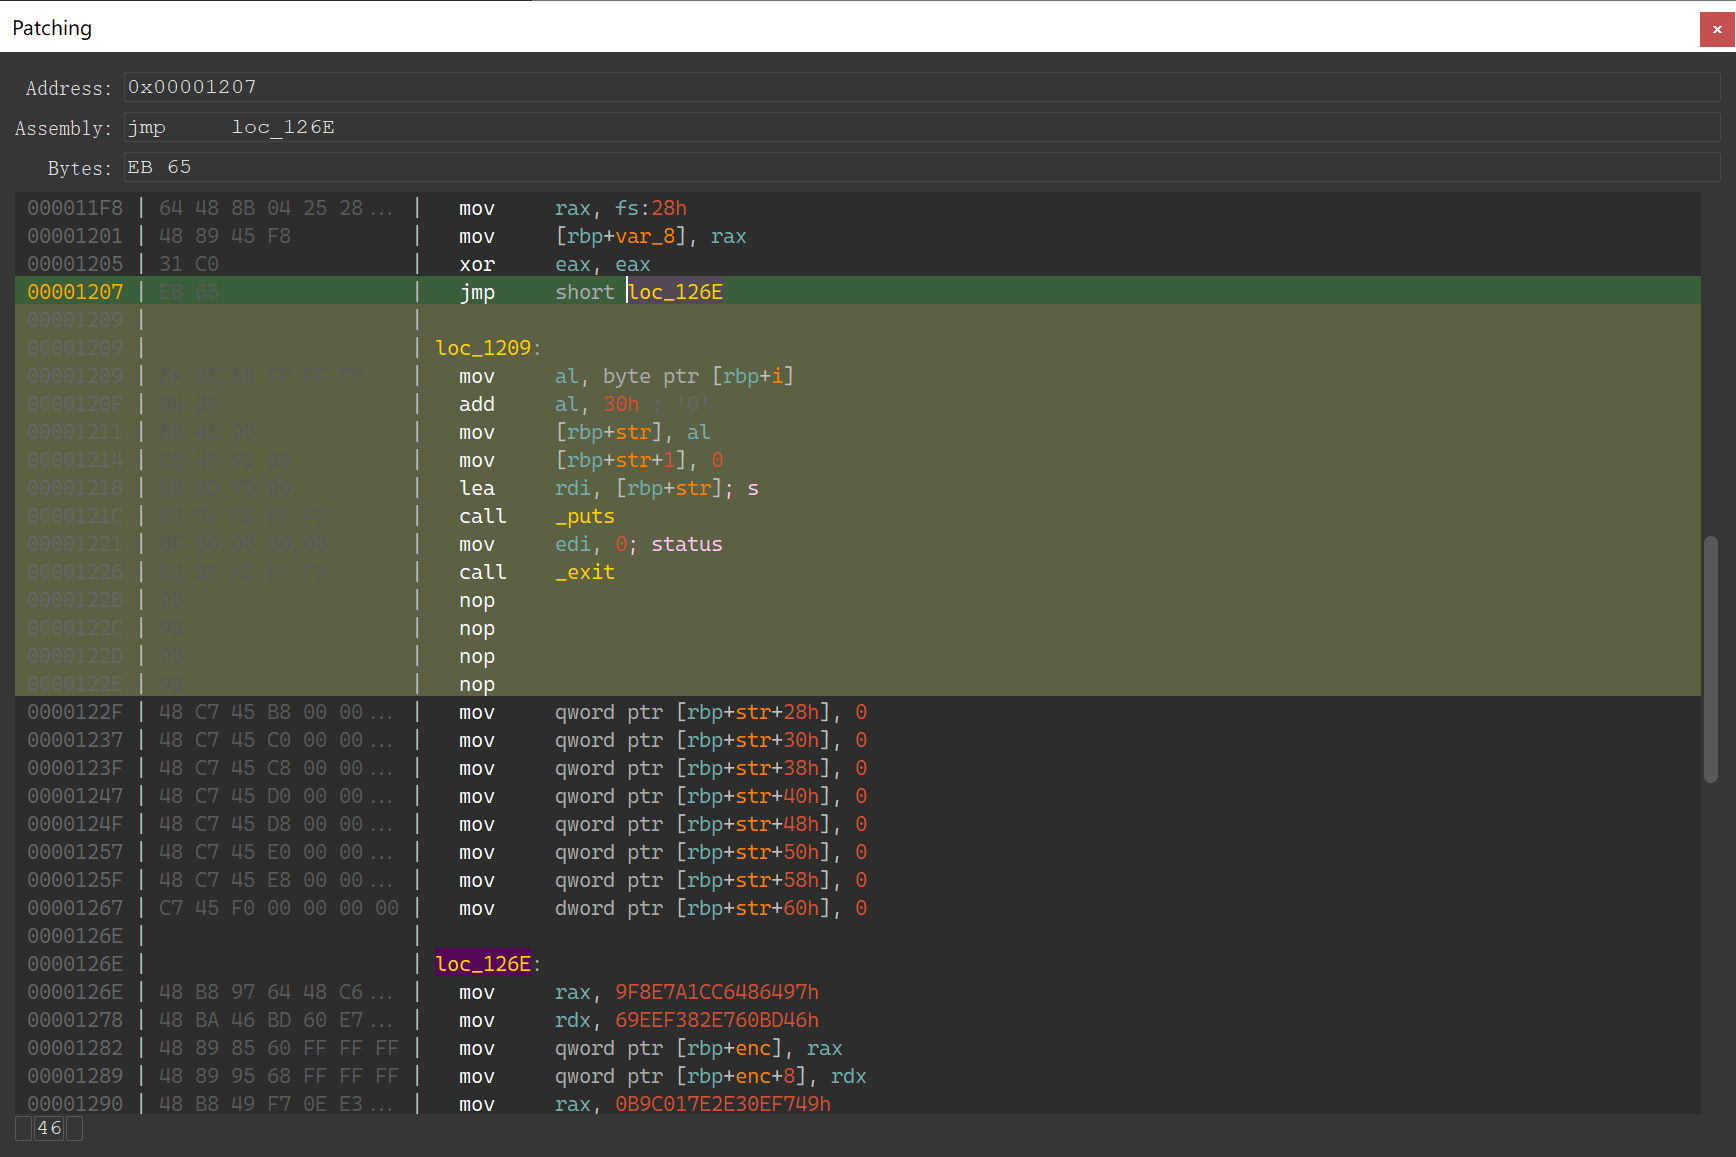Click the add al, 30h instruction
The height and width of the screenshot is (1157, 1736).
pyautogui.click(x=585, y=404)
